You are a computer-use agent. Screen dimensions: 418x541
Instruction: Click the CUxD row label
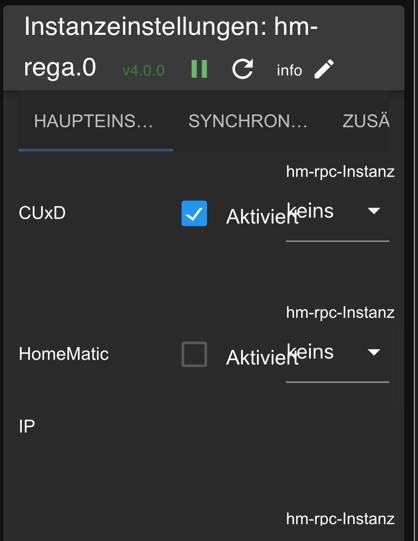42,213
